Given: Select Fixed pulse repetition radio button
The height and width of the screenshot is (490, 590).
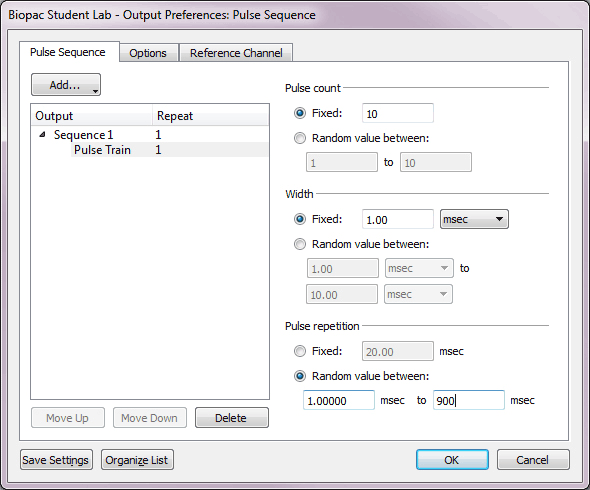Looking at the screenshot, I should tap(300, 351).
